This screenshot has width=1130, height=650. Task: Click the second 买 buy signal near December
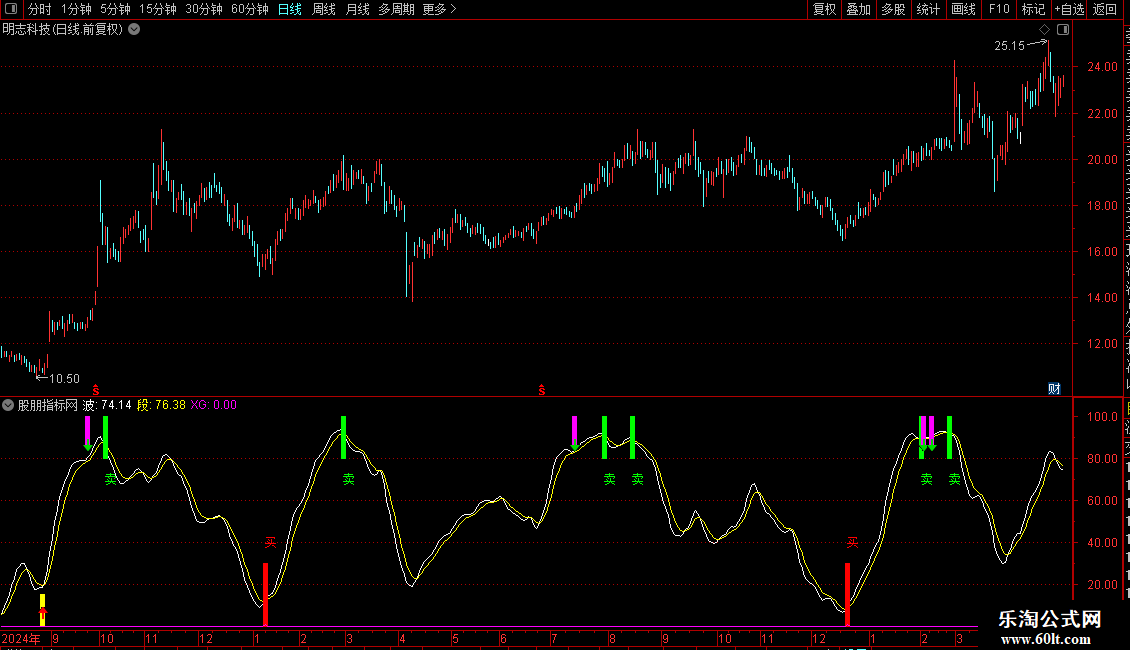tap(853, 543)
